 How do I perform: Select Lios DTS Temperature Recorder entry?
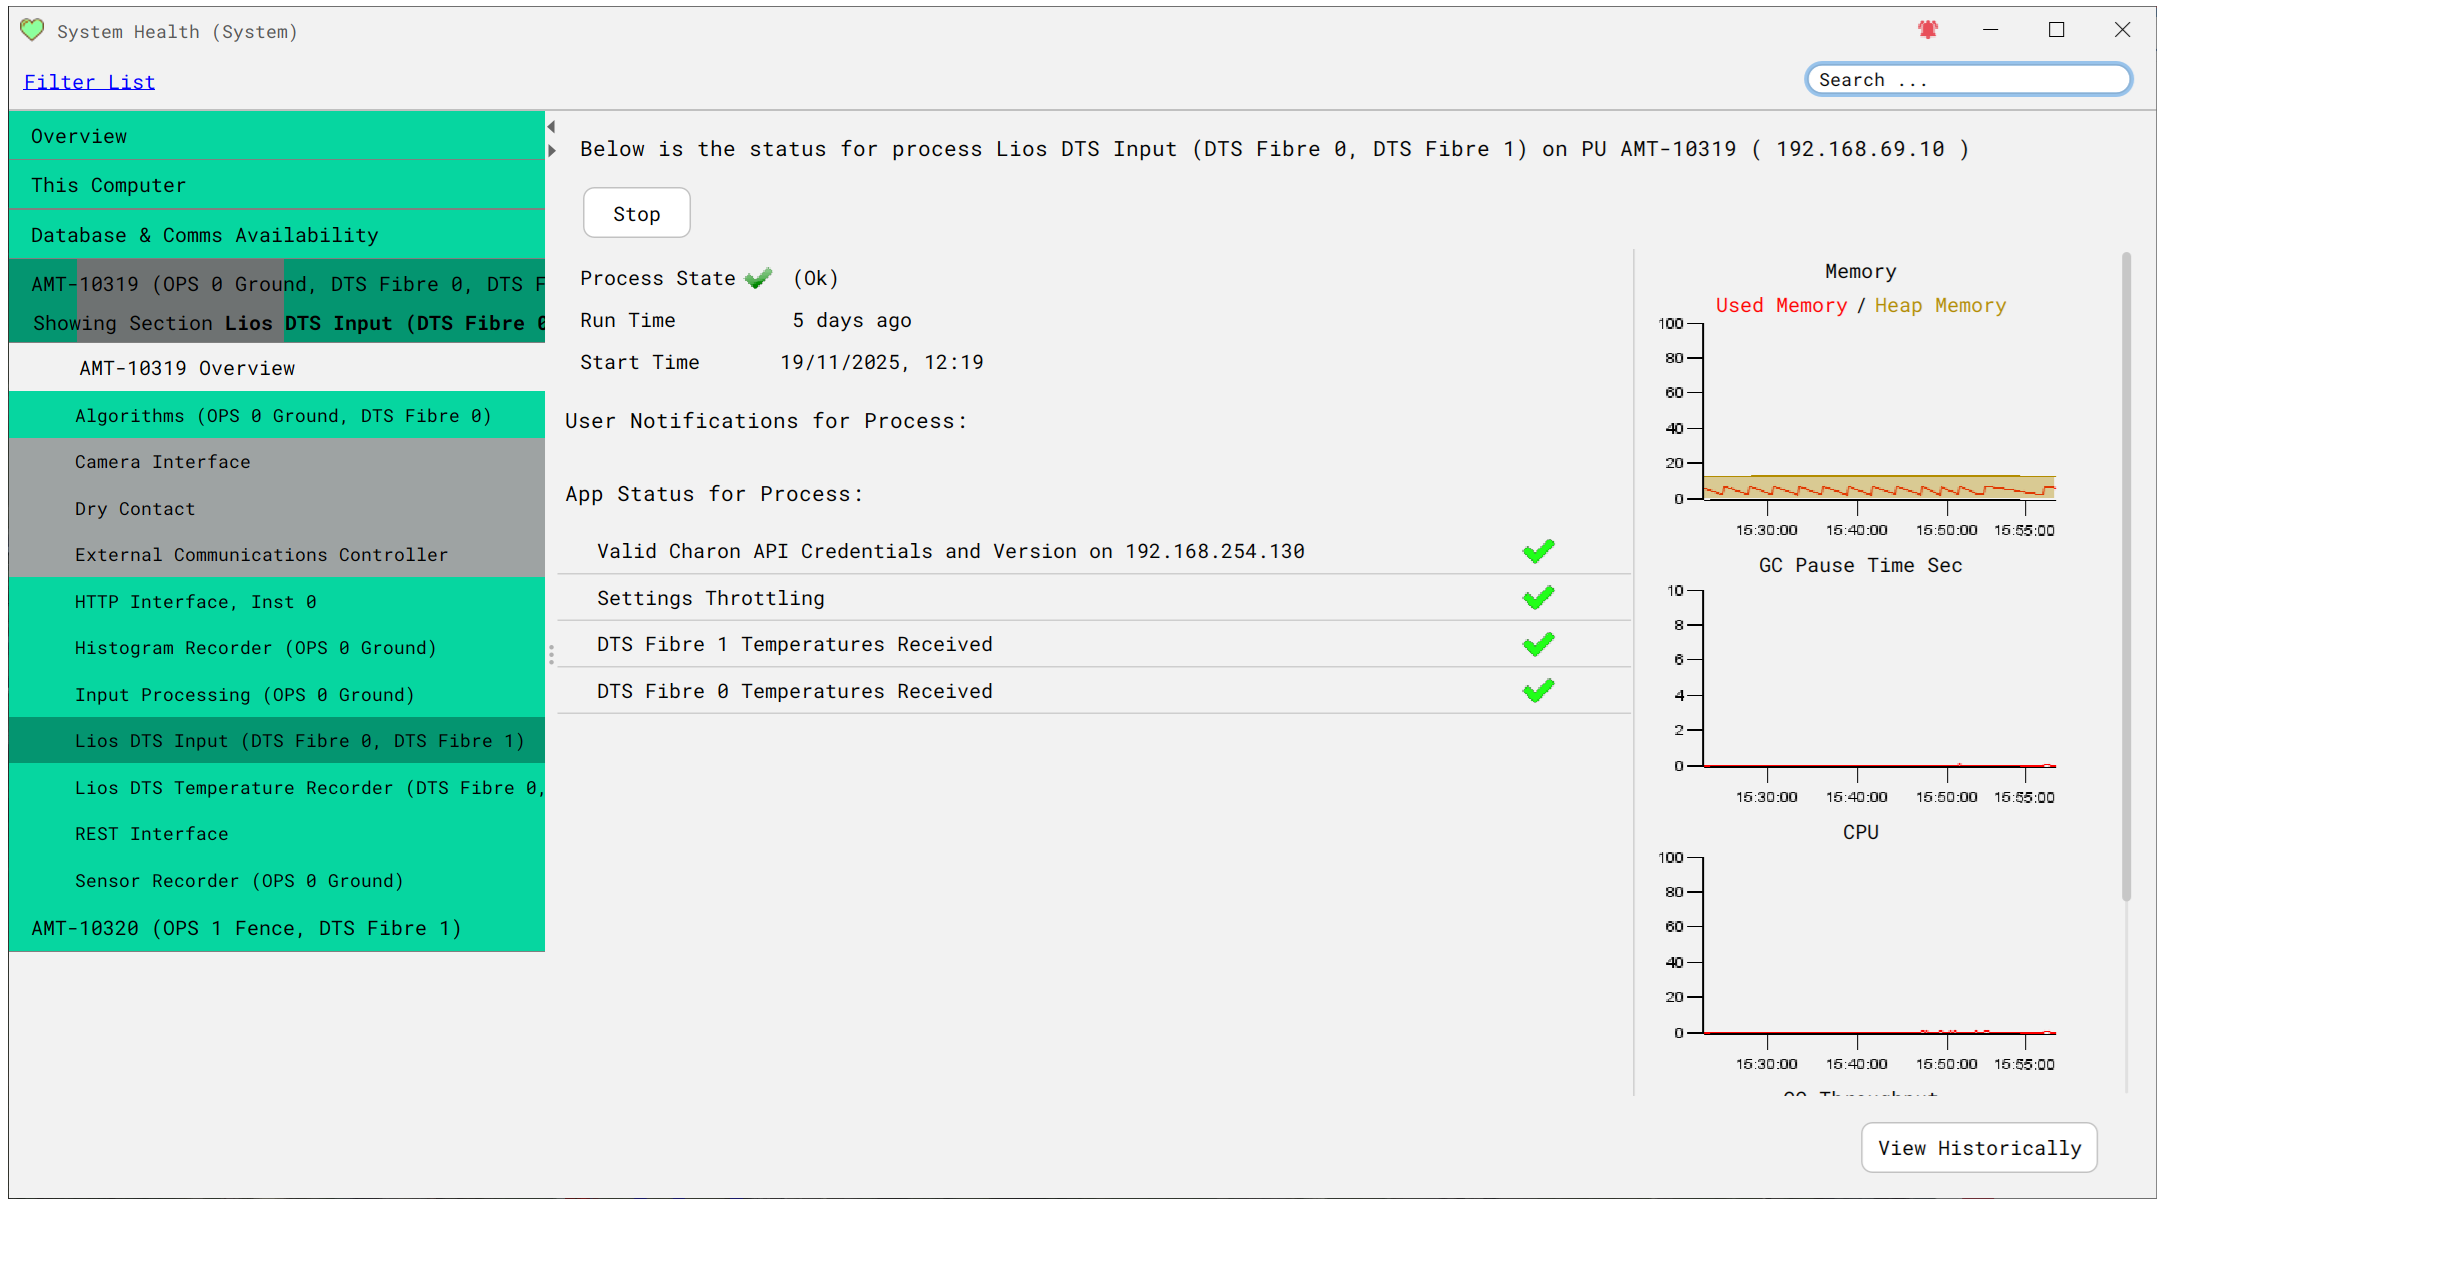308,788
